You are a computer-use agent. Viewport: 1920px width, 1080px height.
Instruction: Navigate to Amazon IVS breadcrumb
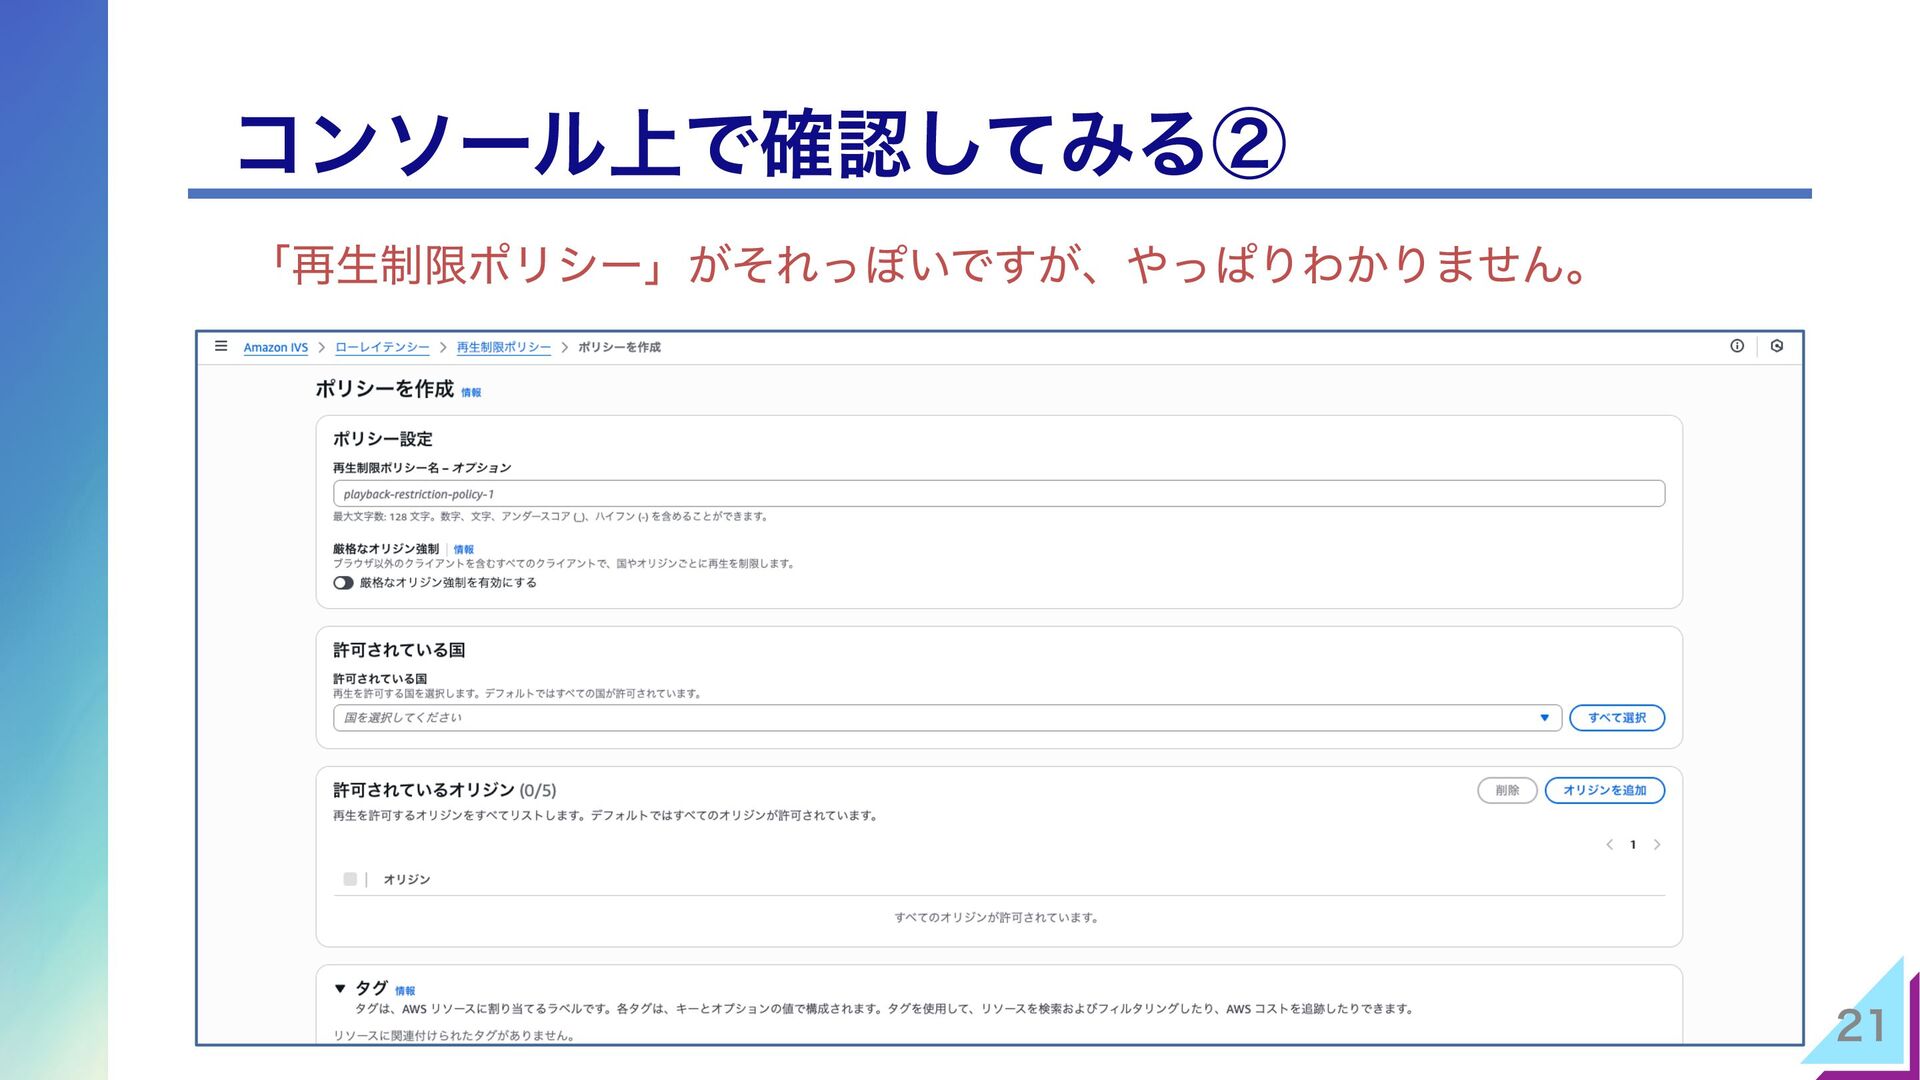pyautogui.click(x=275, y=347)
